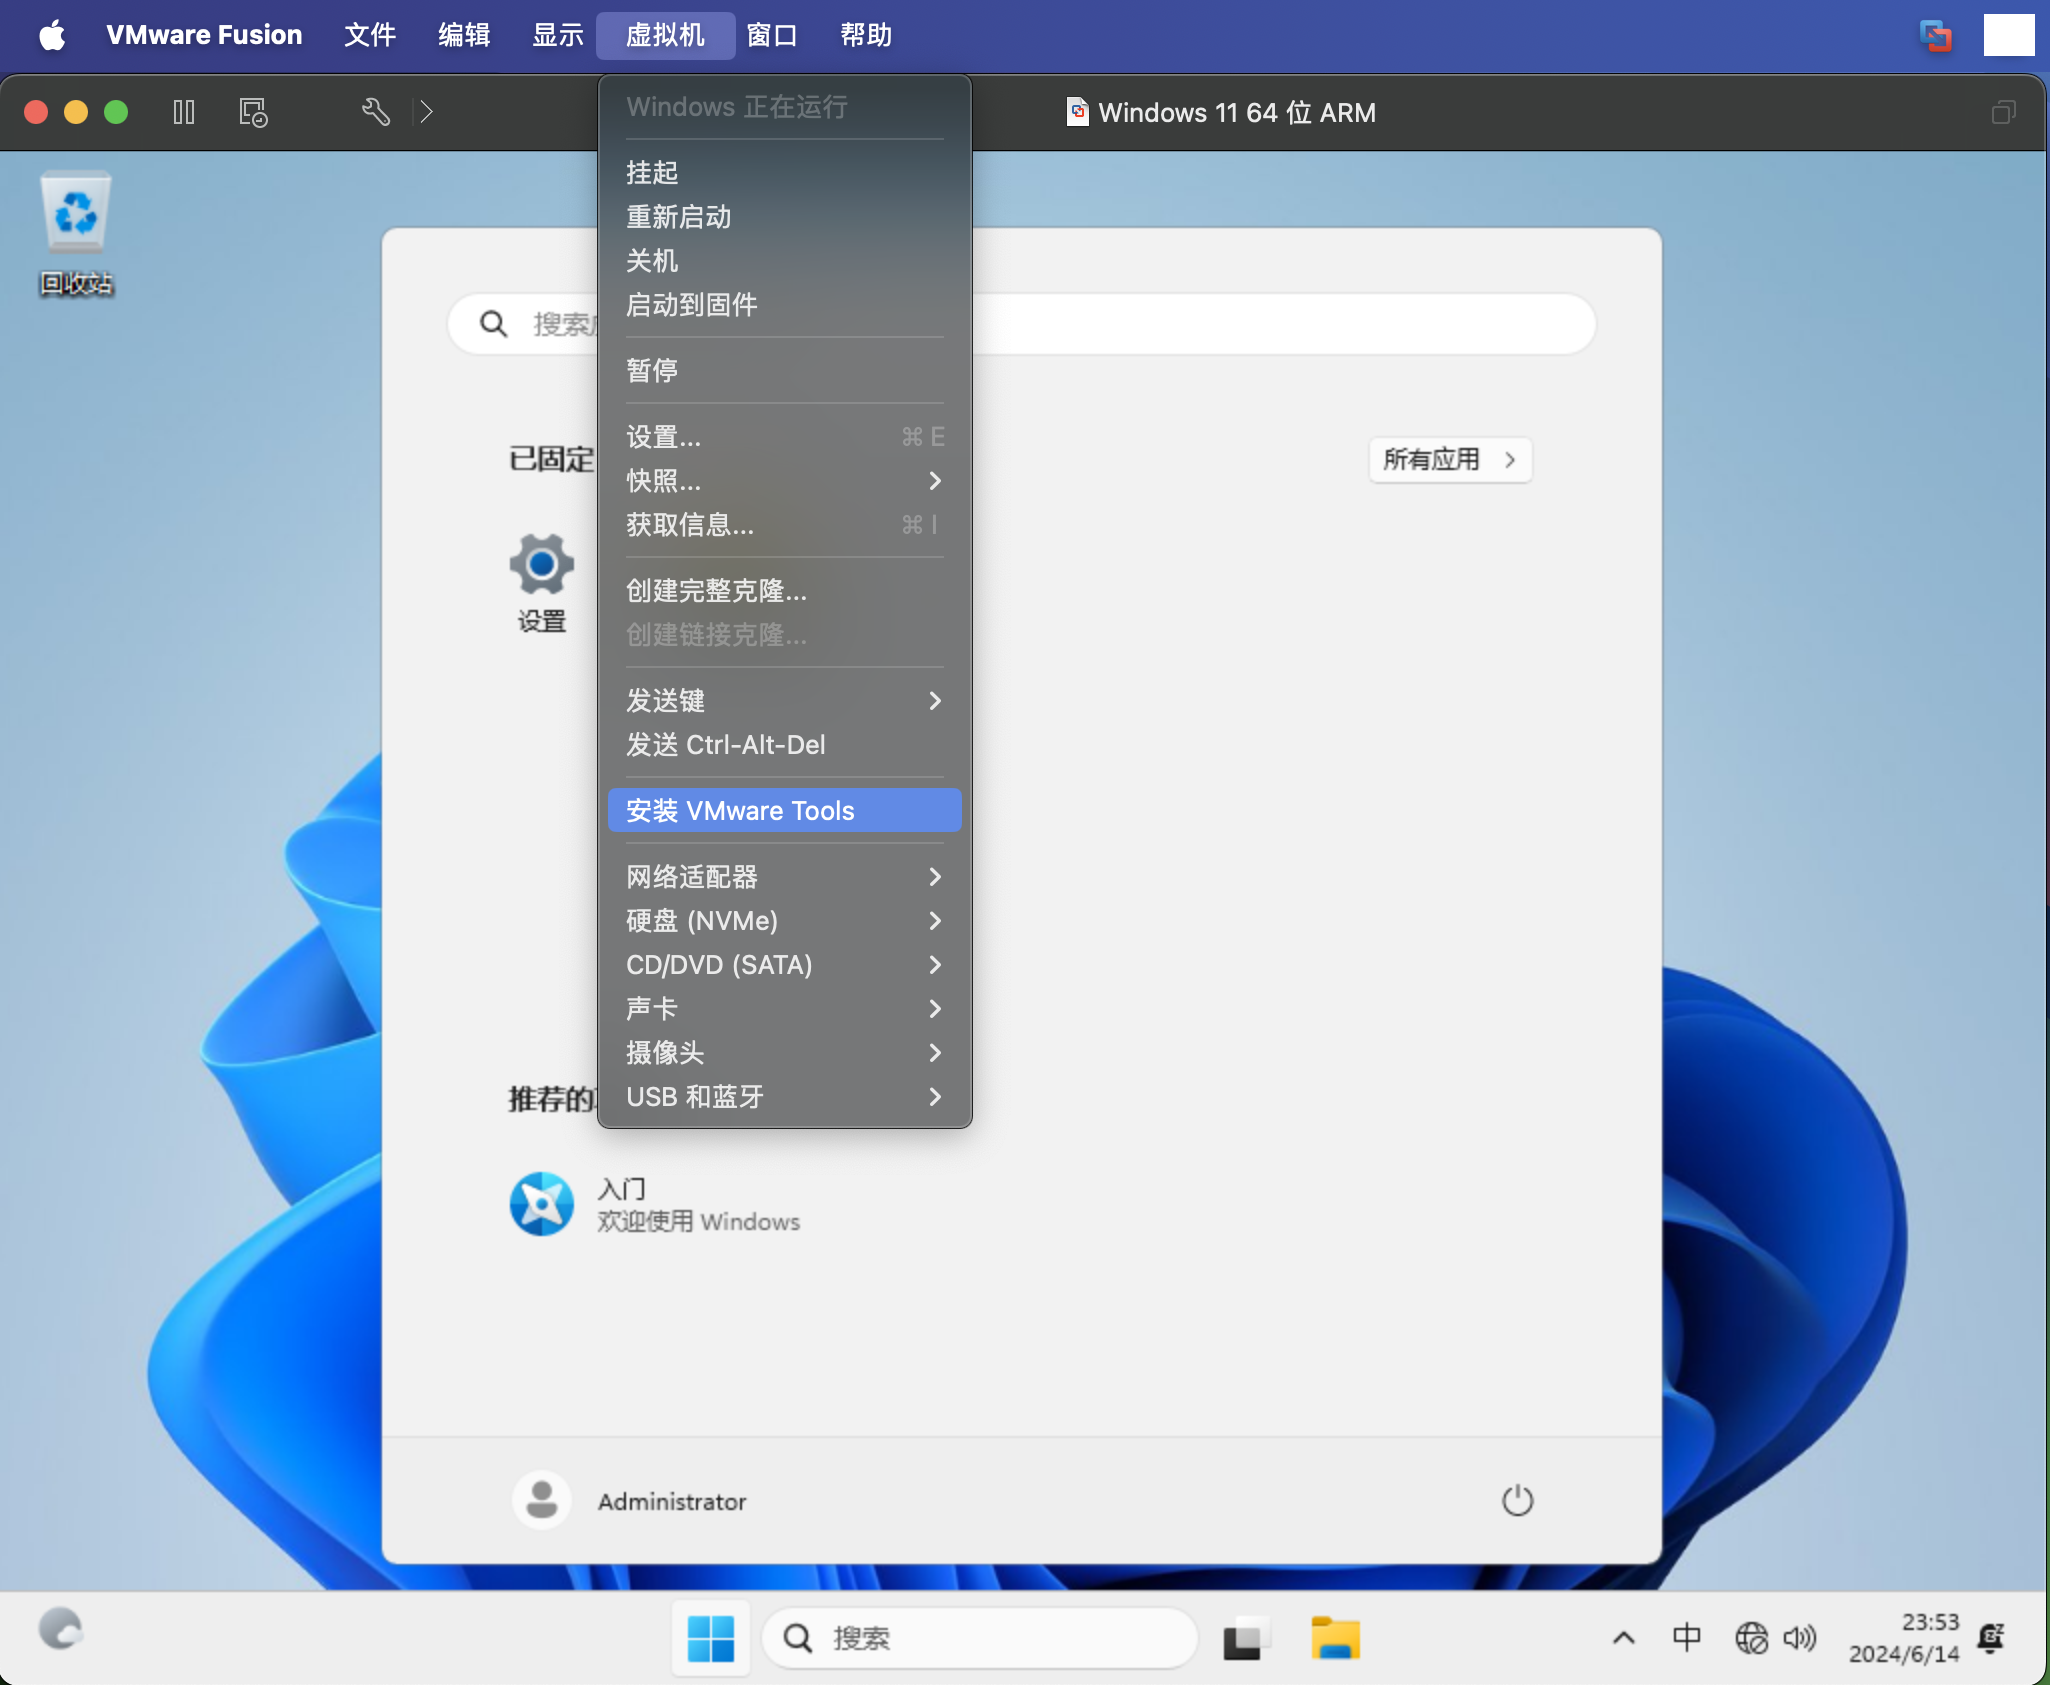
Task: Expand the USB 和蓝牙 submenu
Action: (x=784, y=1097)
